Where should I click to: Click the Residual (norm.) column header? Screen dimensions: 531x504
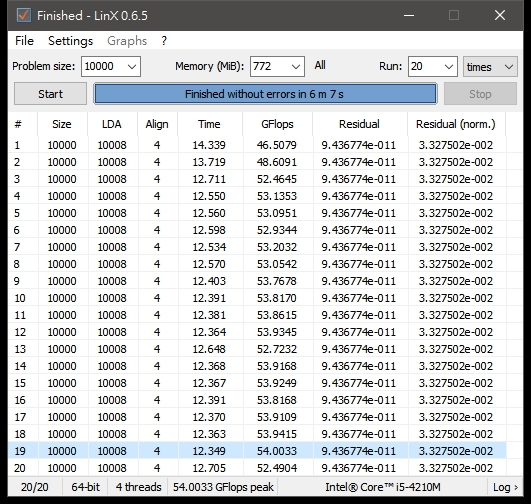455,124
